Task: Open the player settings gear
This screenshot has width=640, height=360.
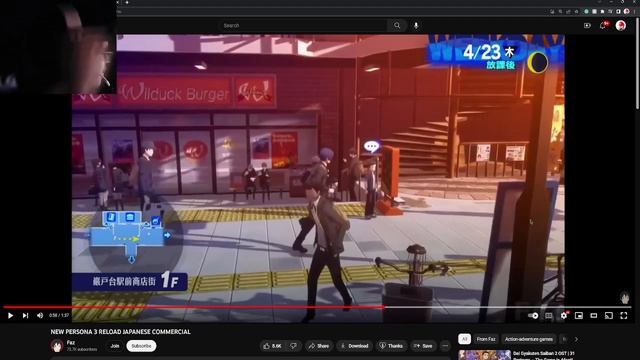Action: (564, 316)
